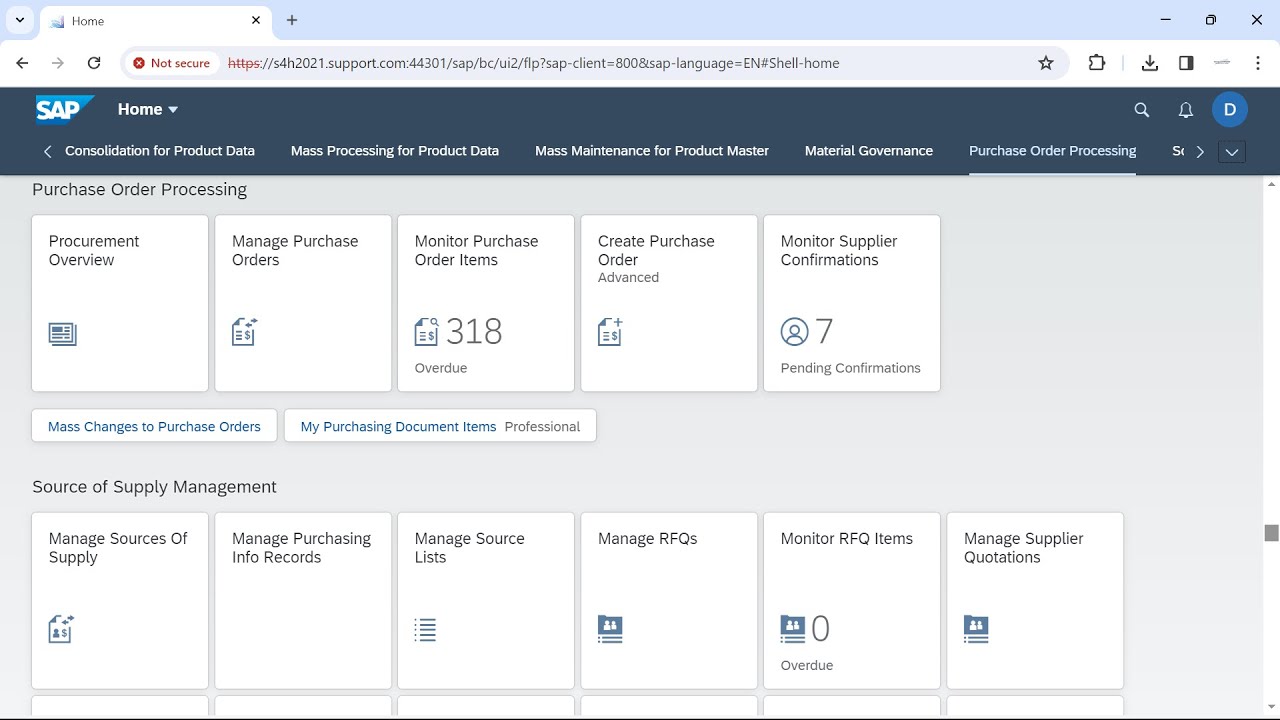Switch to Consolidation for Product Data tab

pos(160,151)
